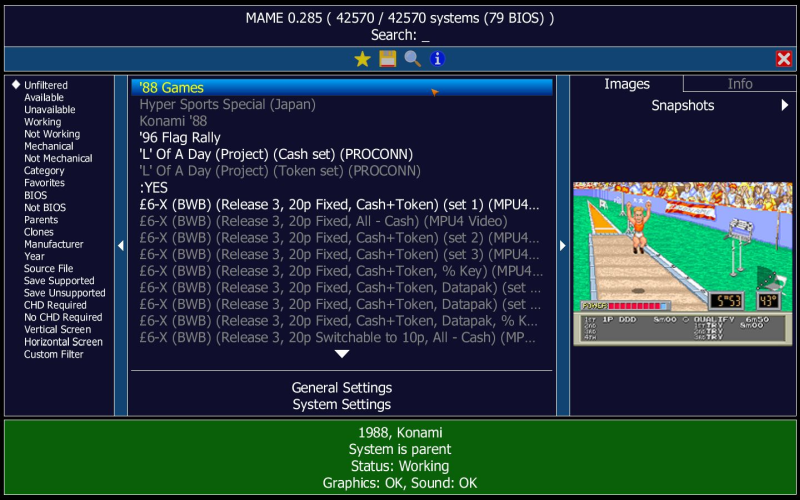Select '88 Games in system list
The width and height of the screenshot is (800, 500).
[x=342, y=88]
